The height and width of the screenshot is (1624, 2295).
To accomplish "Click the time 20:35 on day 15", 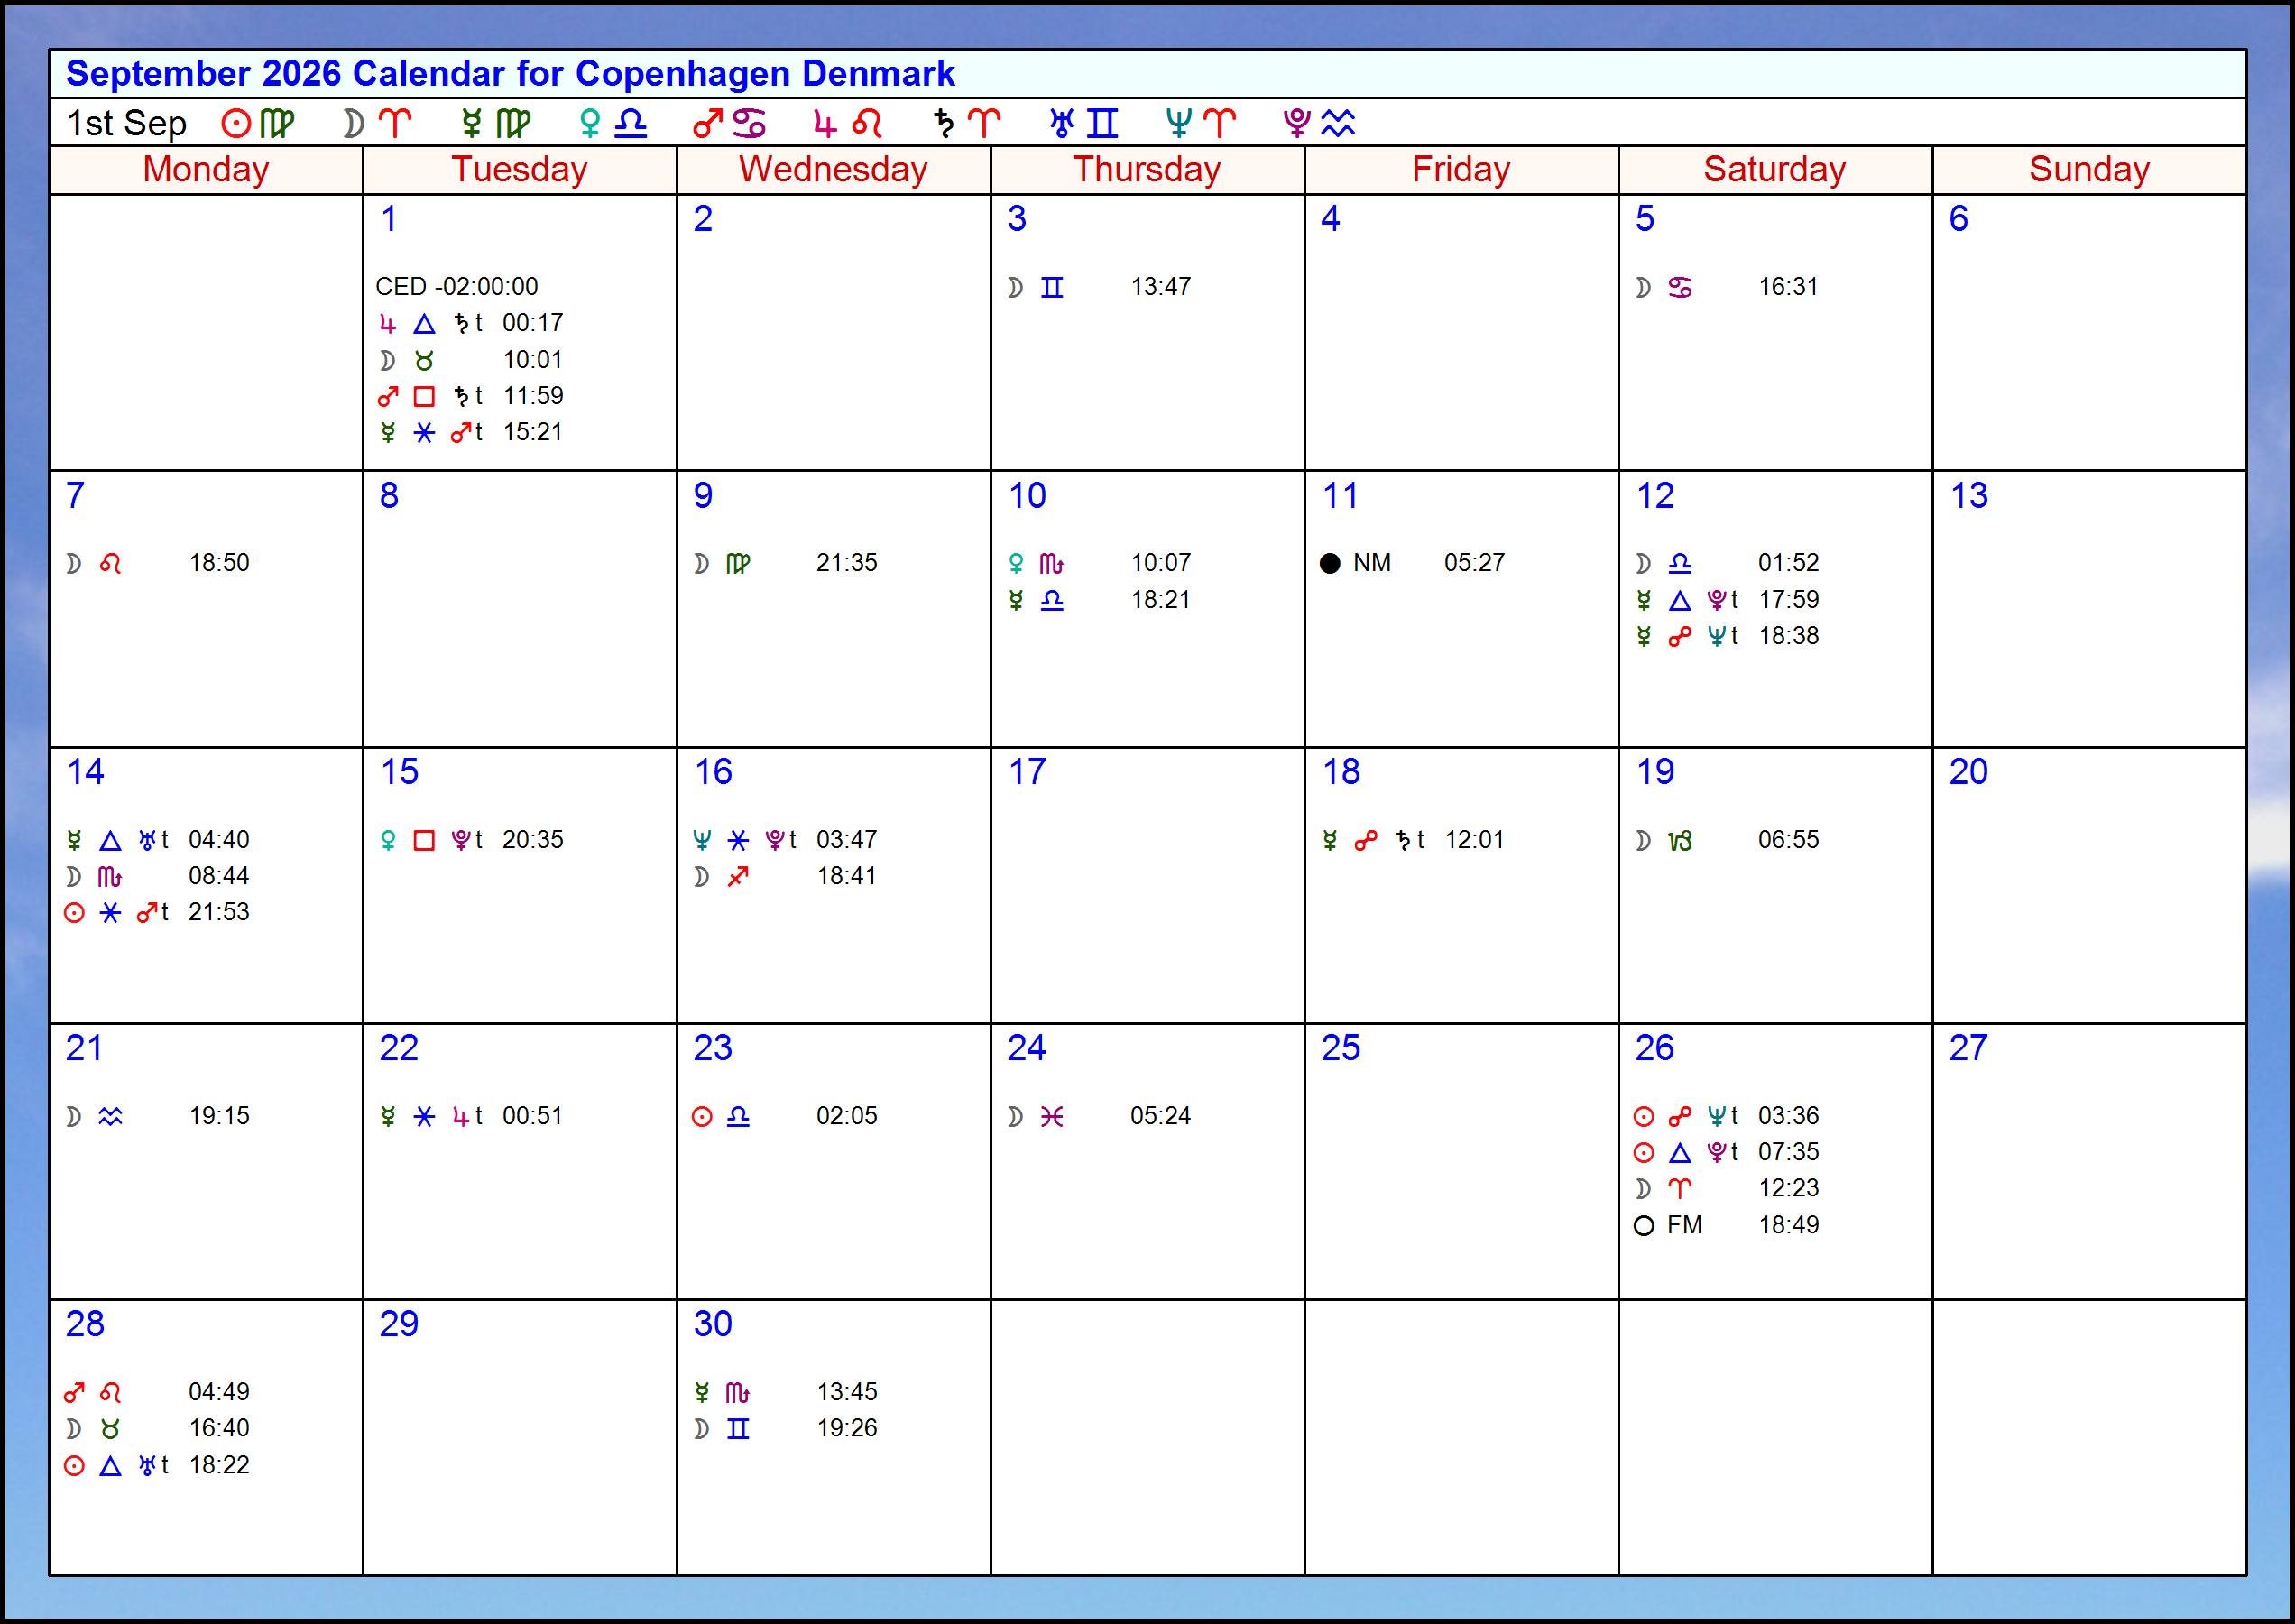I will point(532,840).
